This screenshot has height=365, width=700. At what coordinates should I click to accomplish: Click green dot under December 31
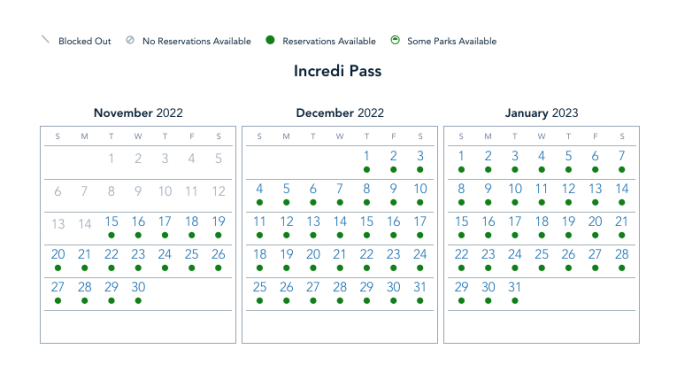click(420, 301)
